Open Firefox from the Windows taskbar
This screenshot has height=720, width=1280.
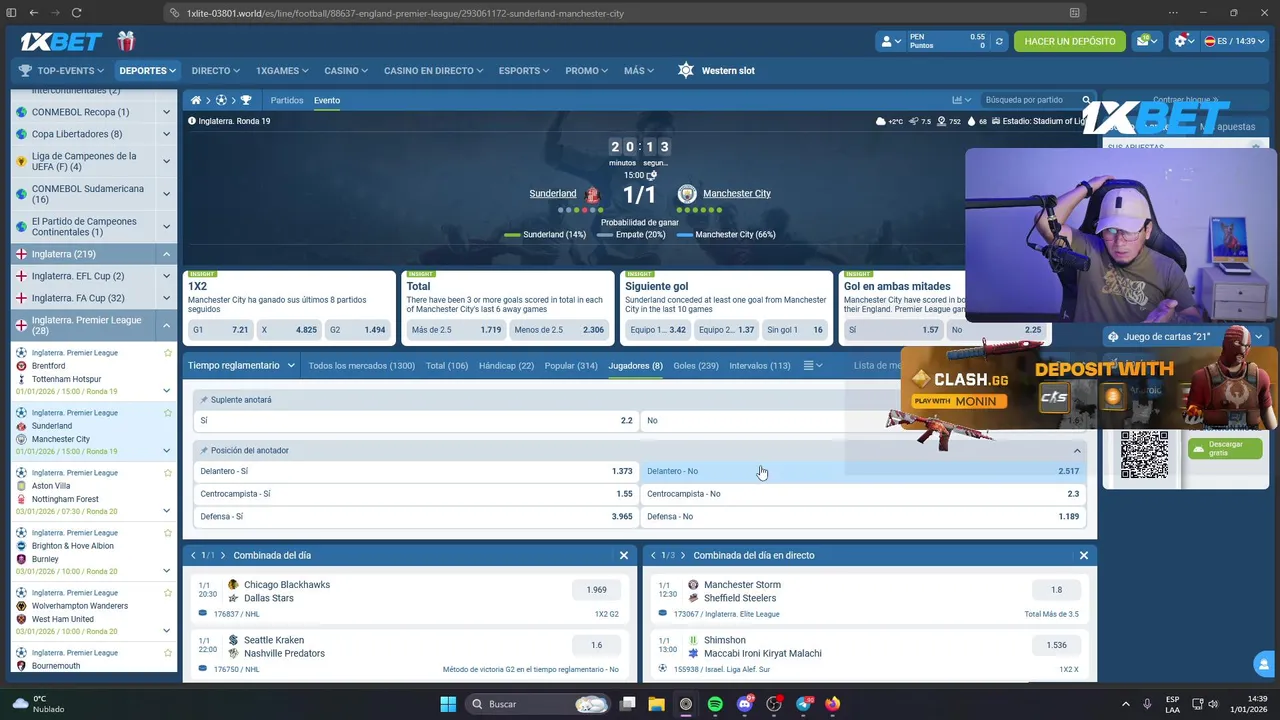833,704
